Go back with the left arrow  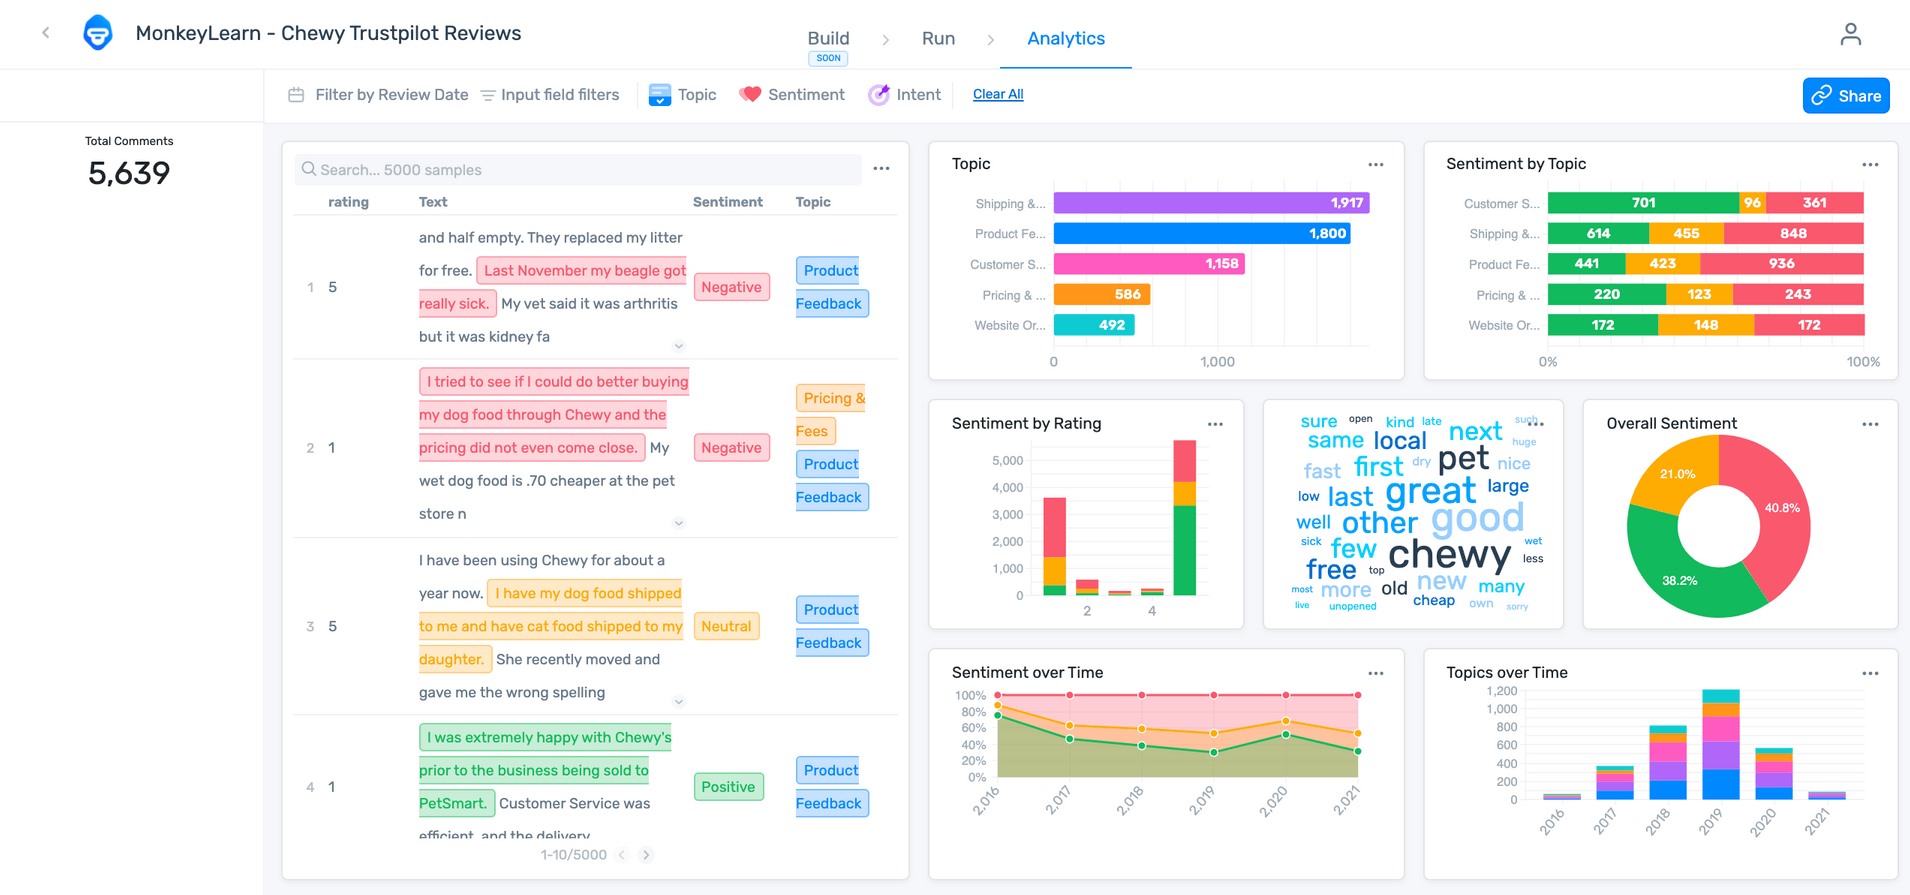[46, 33]
